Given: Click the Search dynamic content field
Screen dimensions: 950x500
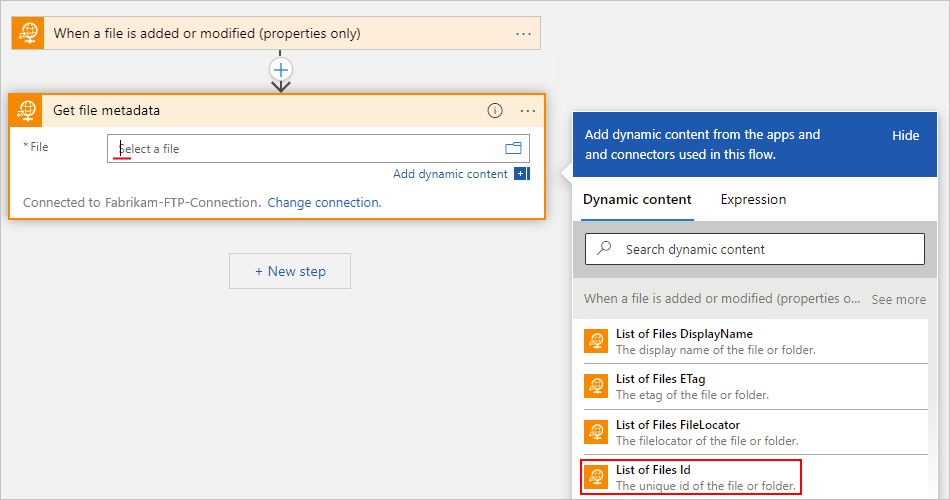Looking at the screenshot, I should click(x=754, y=249).
